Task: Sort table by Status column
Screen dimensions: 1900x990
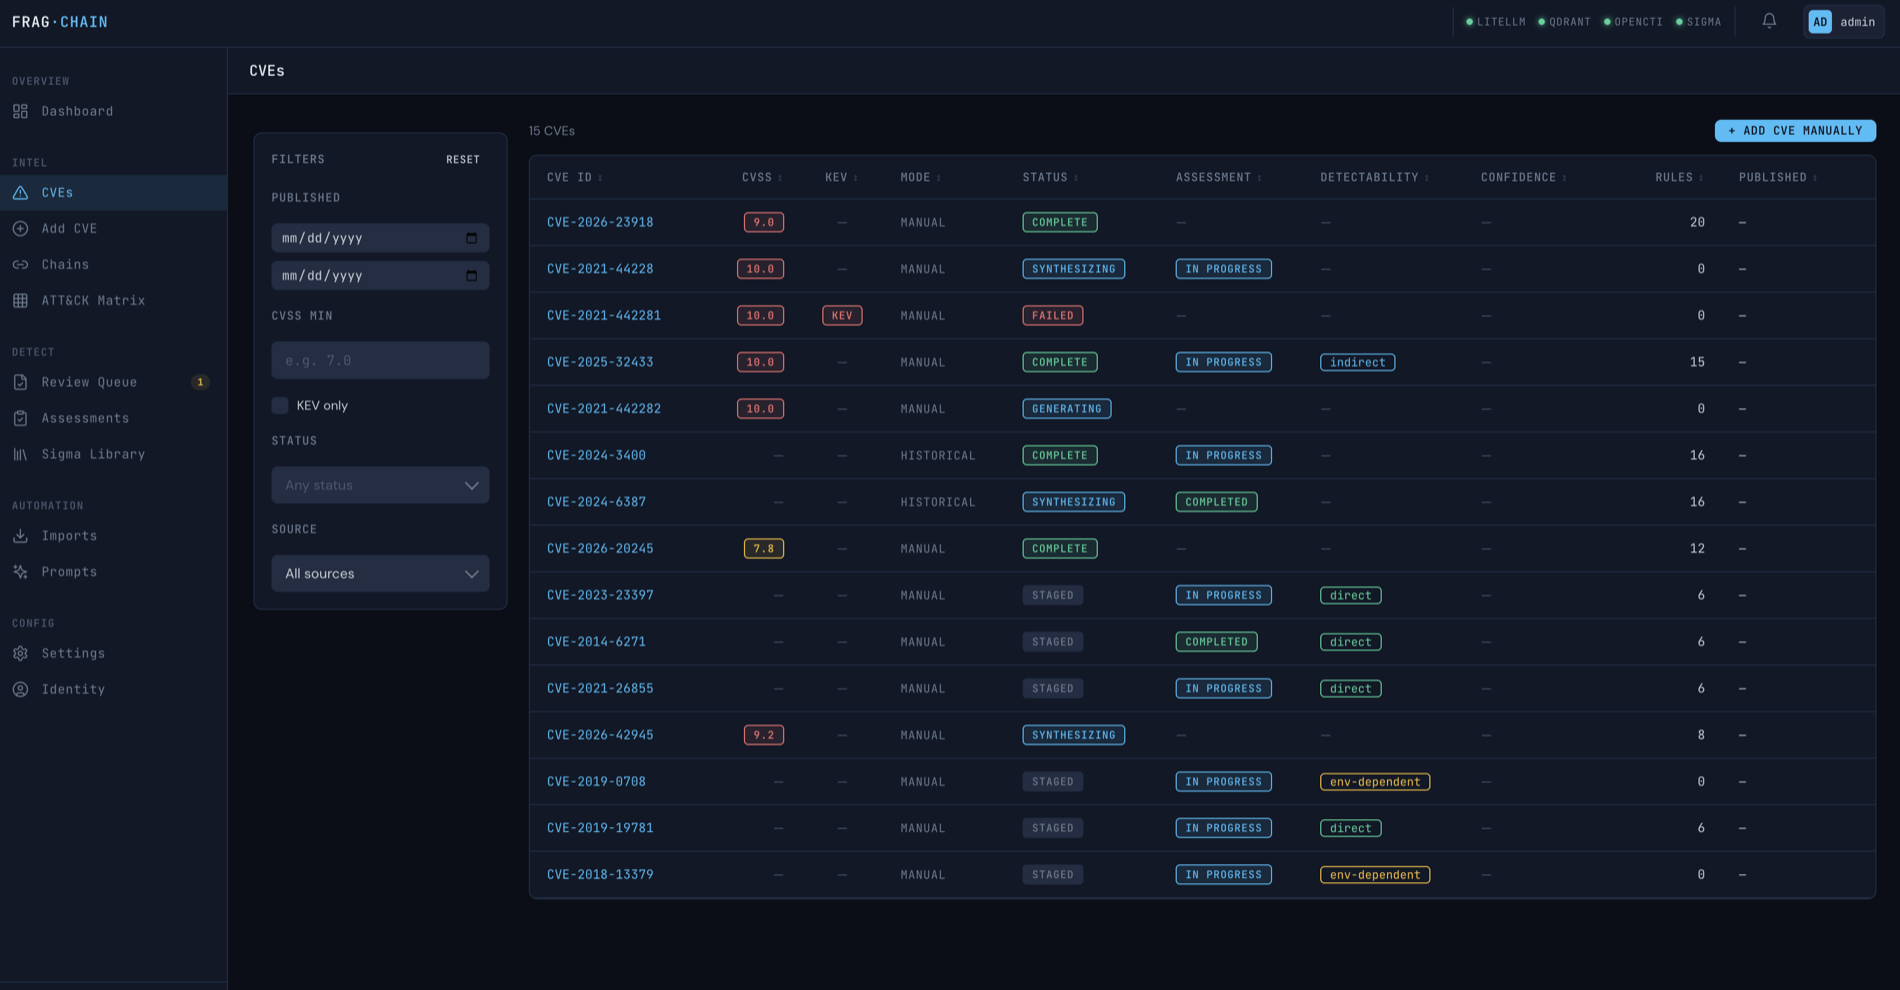Action: tap(1050, 177)
